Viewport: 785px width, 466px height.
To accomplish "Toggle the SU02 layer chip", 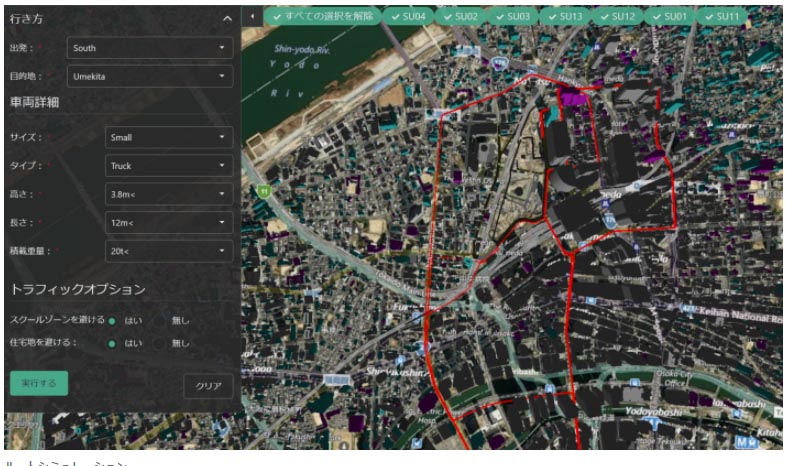I will pos(461,17).
